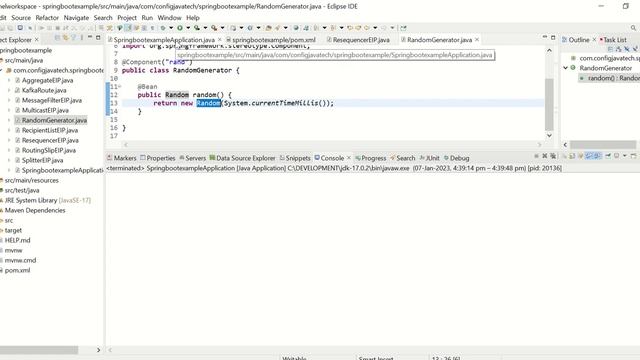Viewport: 640px width, 360px height.
Task: Open the Debug launch dropdown arrow
Action: click(x=171, y=28)
